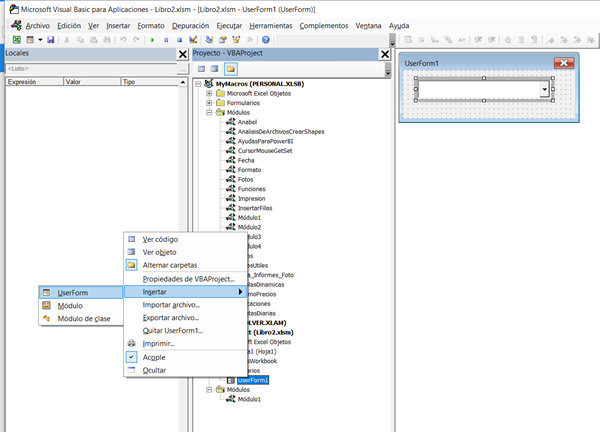Expand the Microsoft Excel Objetos folder
Image resolution: width=600 pixels, height=432 pixels.
(x=208, y=93)
